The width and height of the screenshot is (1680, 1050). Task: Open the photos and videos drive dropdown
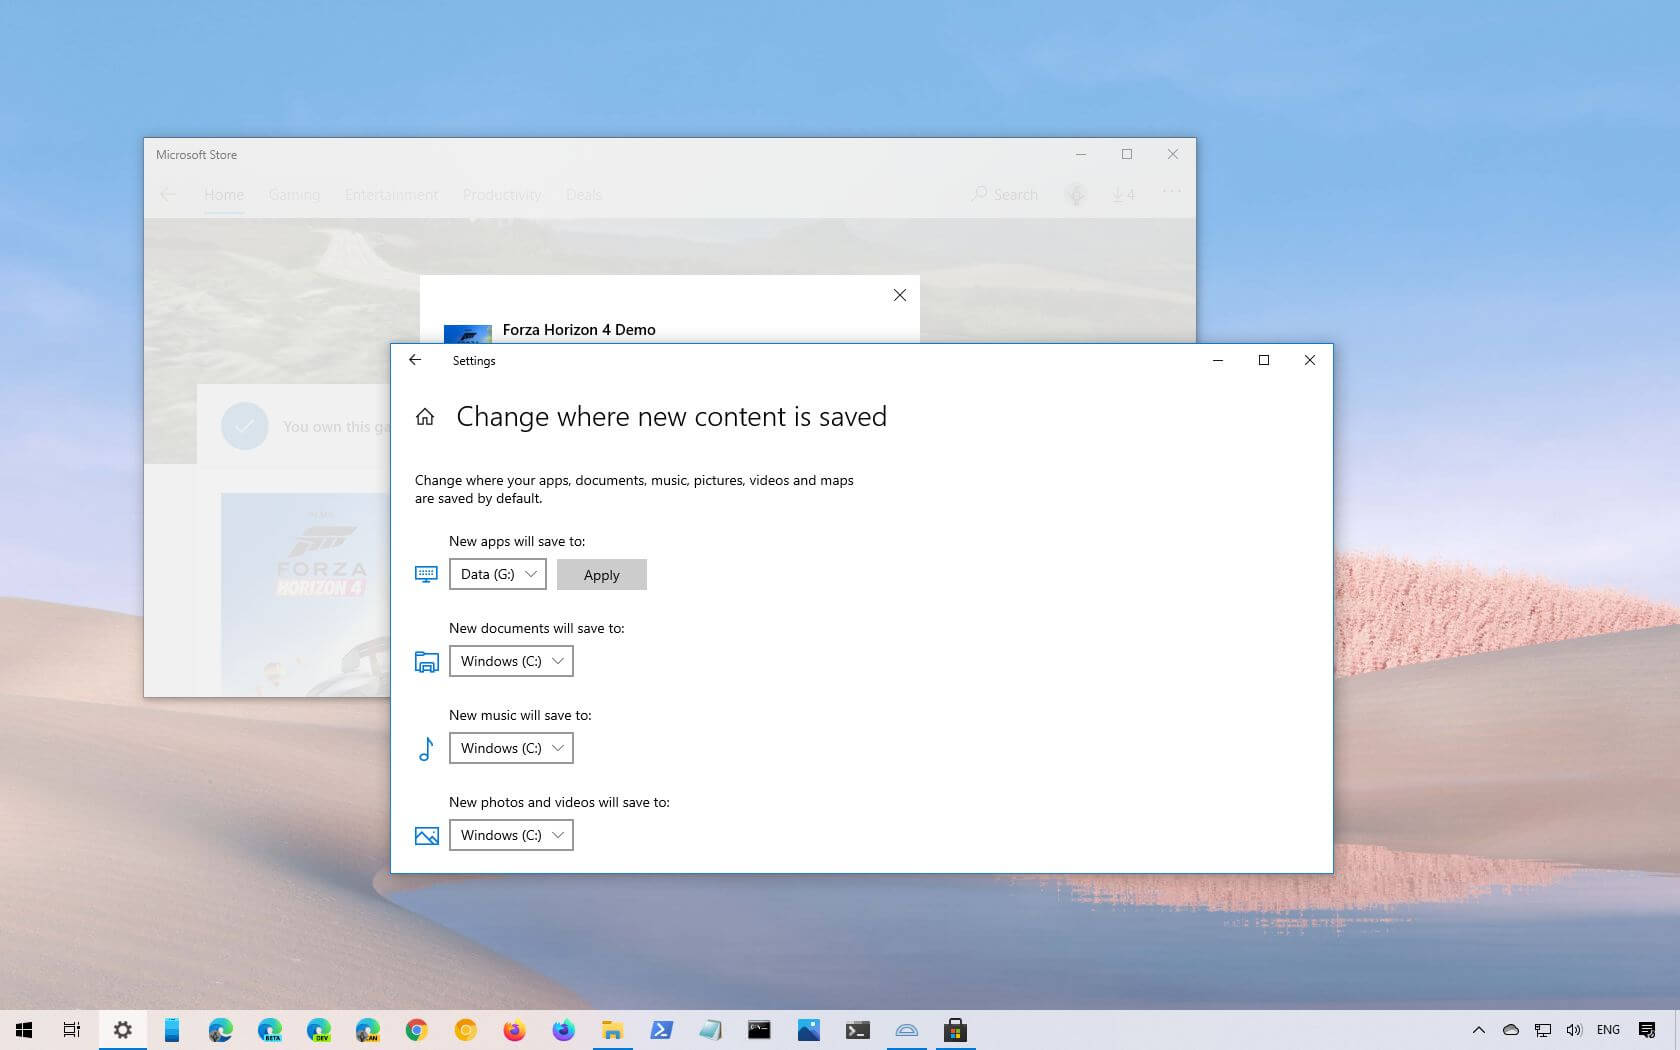[x=511, y=835]
